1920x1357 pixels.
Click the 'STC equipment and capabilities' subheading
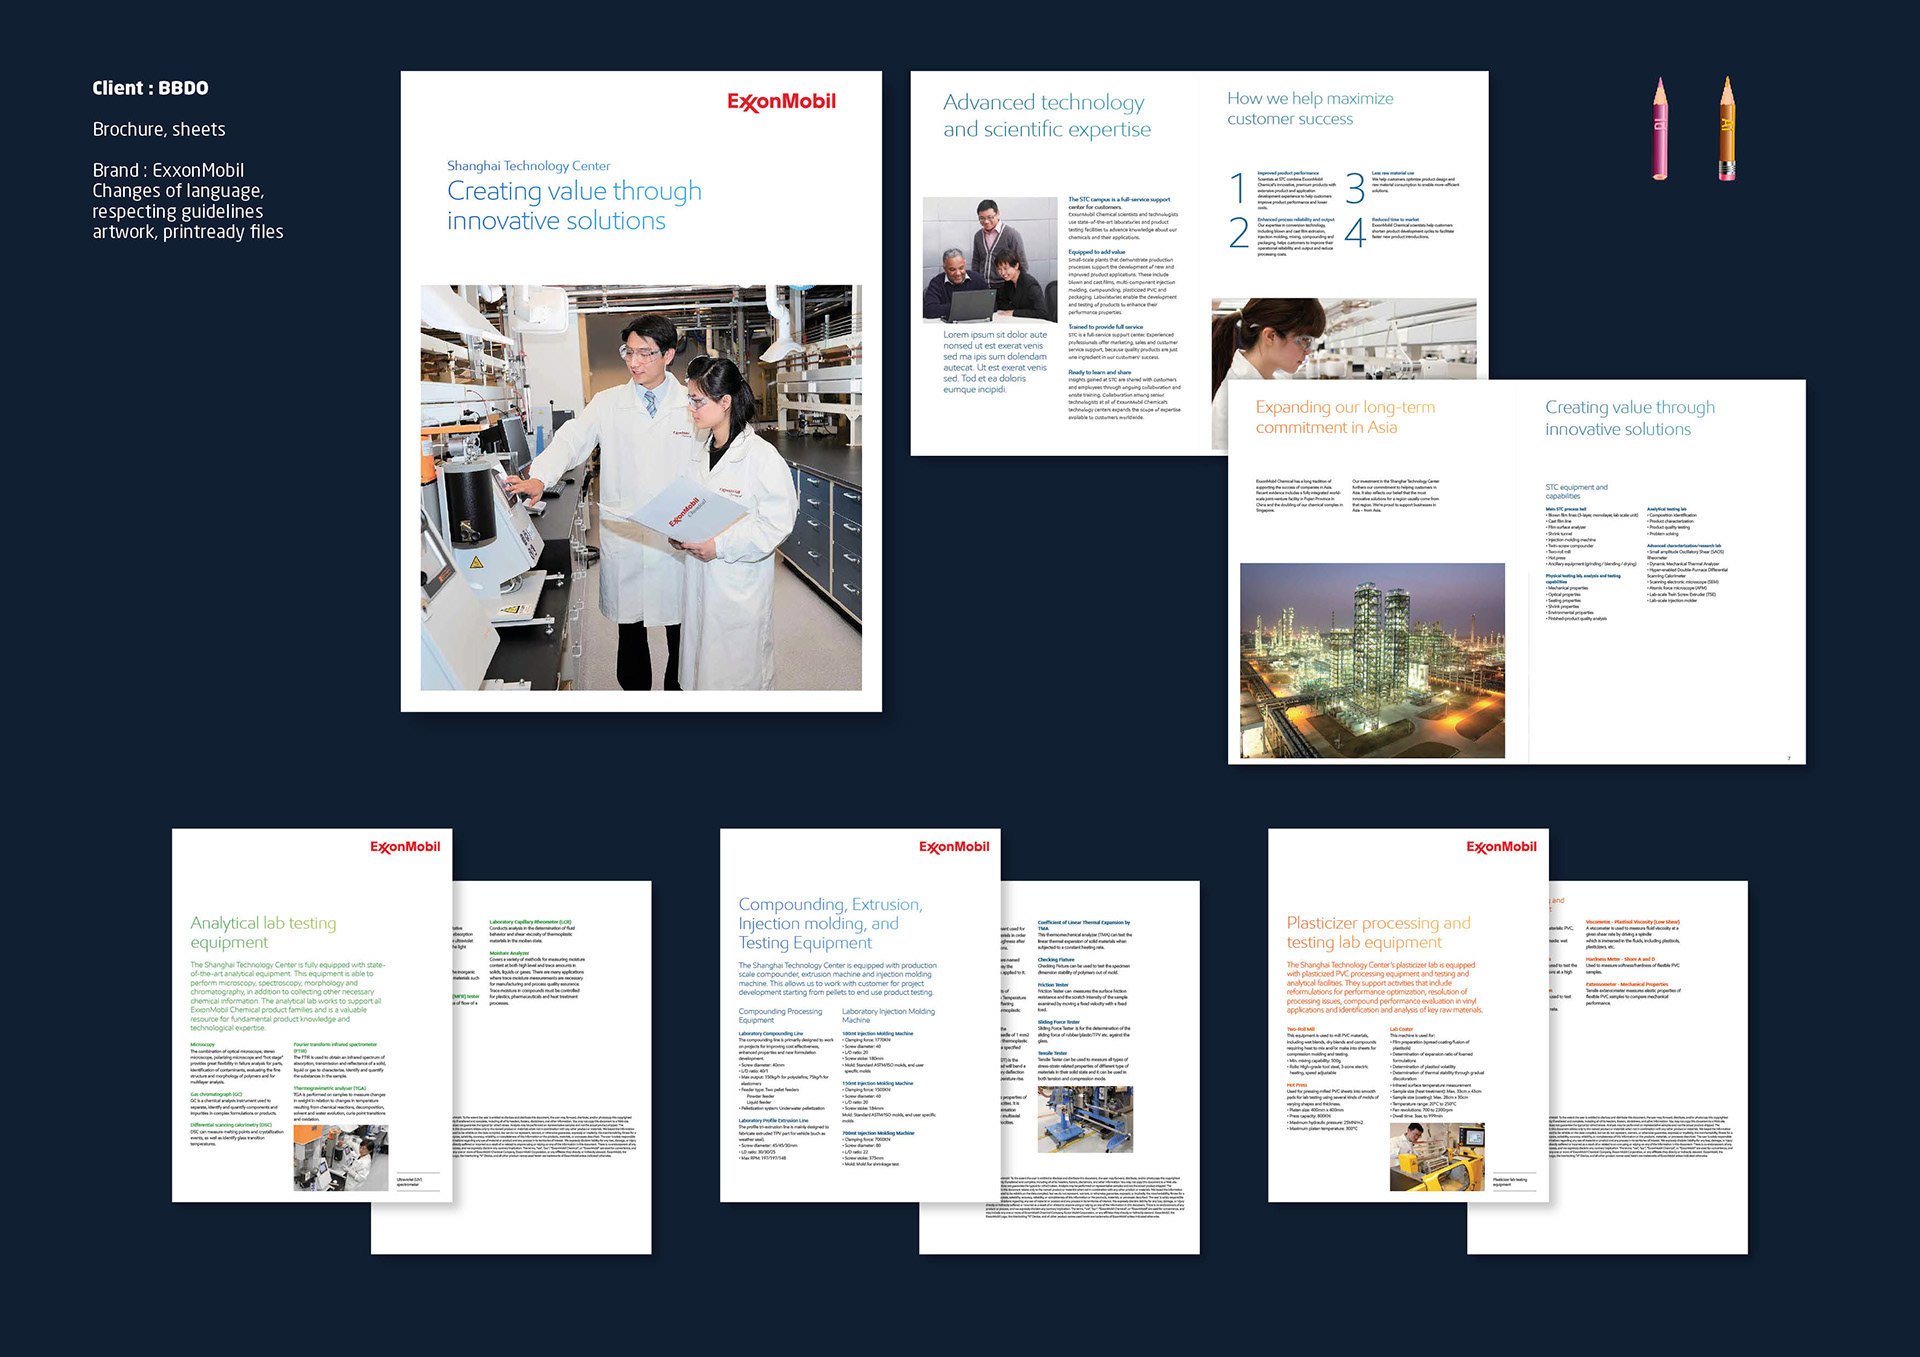click(1576, 491)
